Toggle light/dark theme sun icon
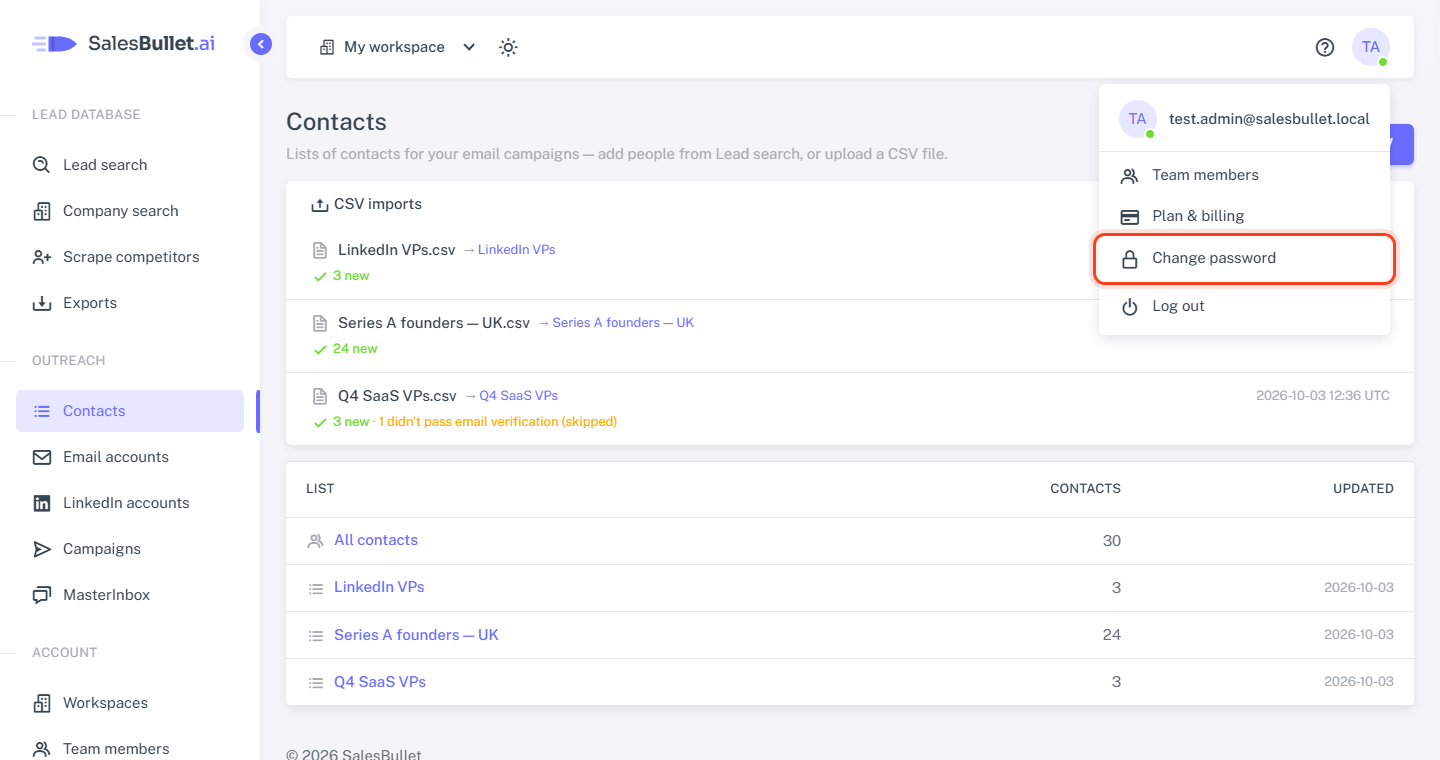Screen dimensions: 1440x760 (508, 47)
